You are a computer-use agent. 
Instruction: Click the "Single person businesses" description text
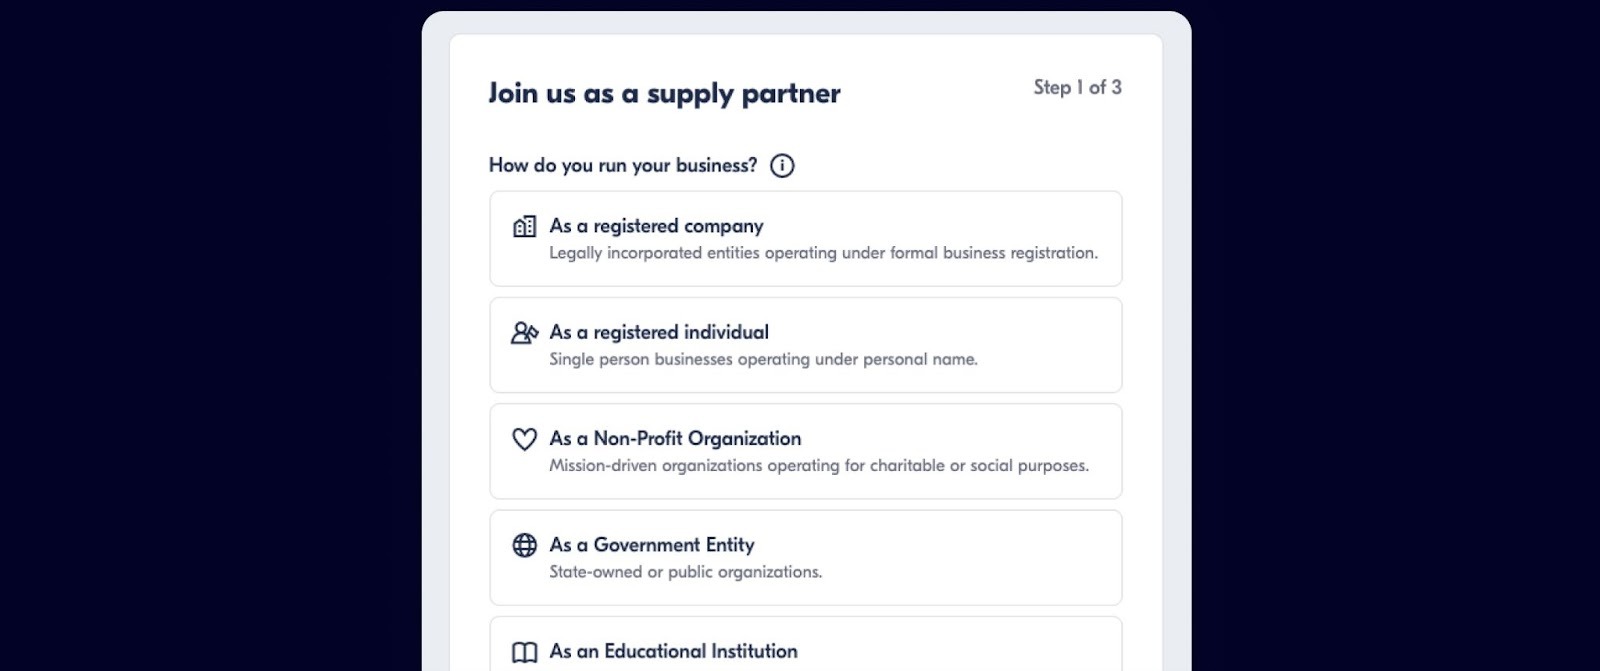[763, 359]
